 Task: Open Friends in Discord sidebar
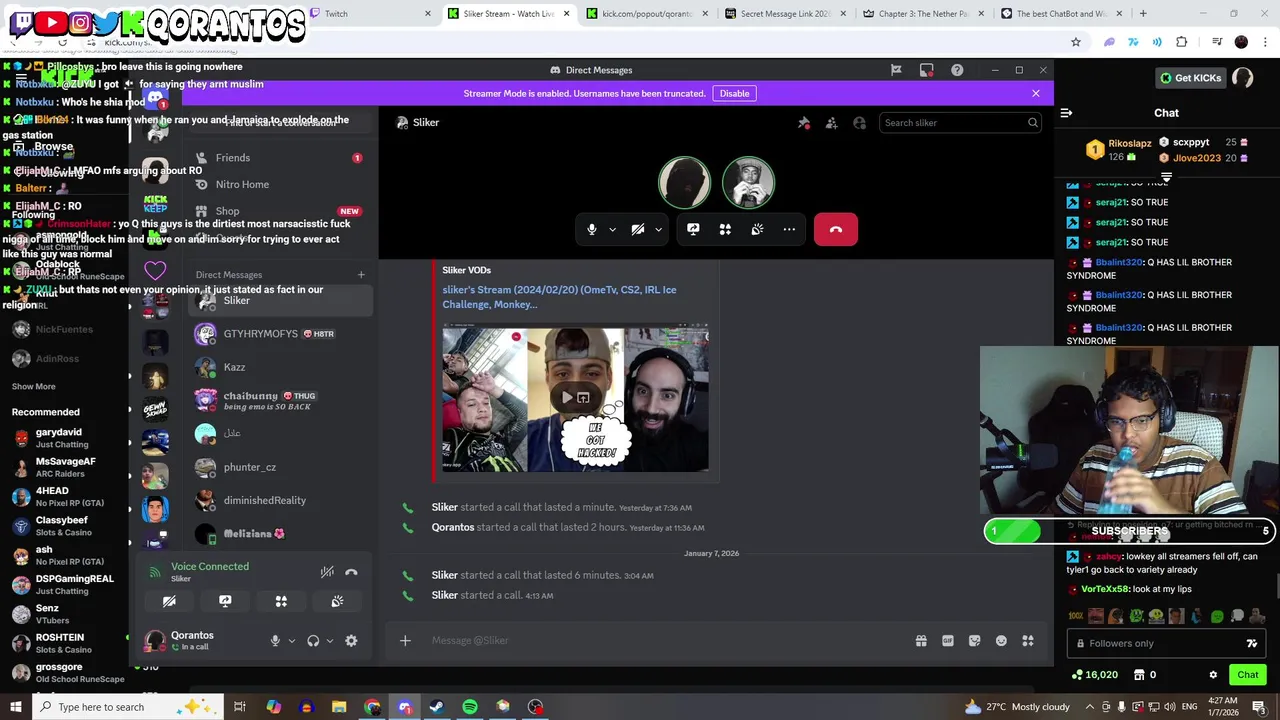(x=278, y=158)
